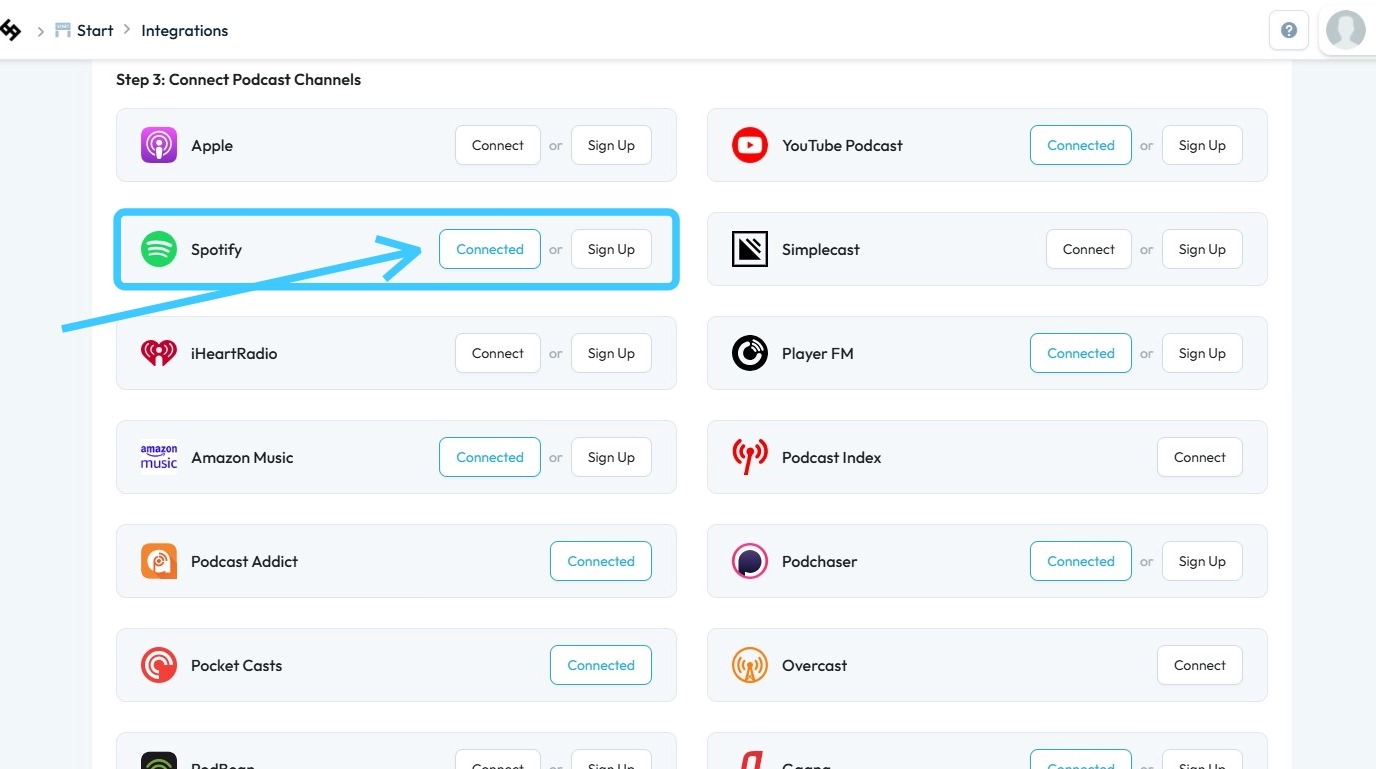Viewport: 1376px width, 769px height.
Task: Toggle Amazon Music's Connected button
Action: (490, 457)
